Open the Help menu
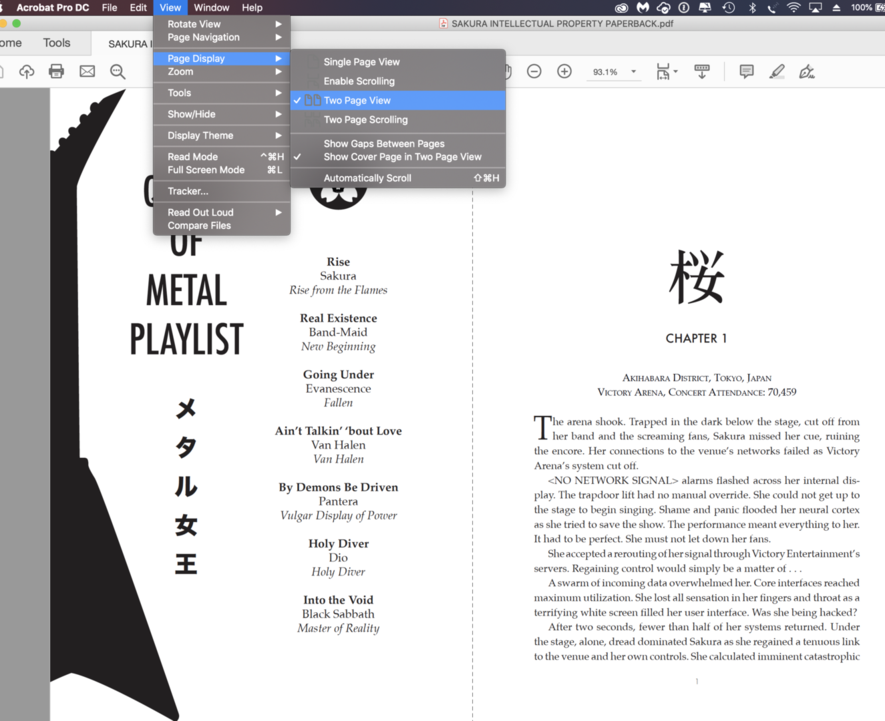Viewport: 885px width, 721px height. (x=252, y=7)
